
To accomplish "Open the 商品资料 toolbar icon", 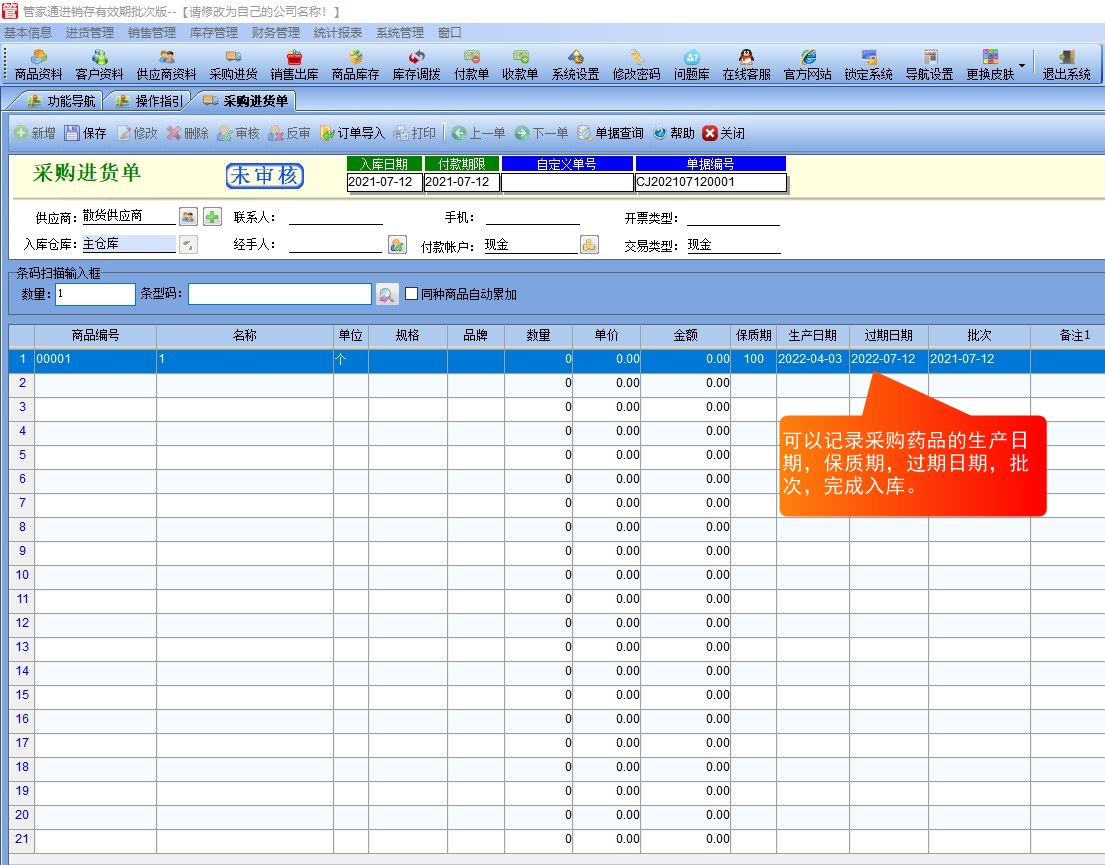I will click(x=38, y=65).
